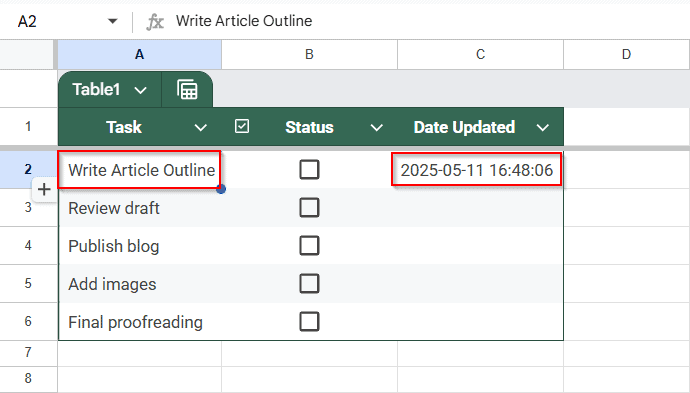The image size is (690, 393).
Task: Check the Review draft status box
Action: pyautogui.click(x=309, y=207)
